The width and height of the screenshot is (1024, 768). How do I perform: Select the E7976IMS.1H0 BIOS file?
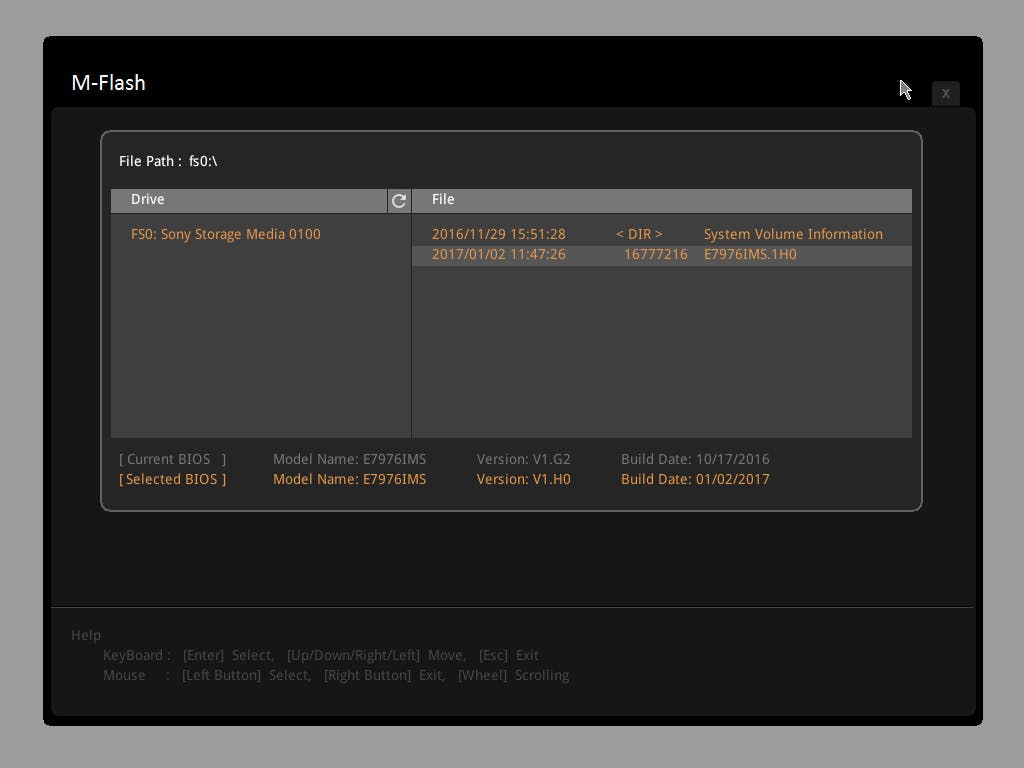point(662,255)
